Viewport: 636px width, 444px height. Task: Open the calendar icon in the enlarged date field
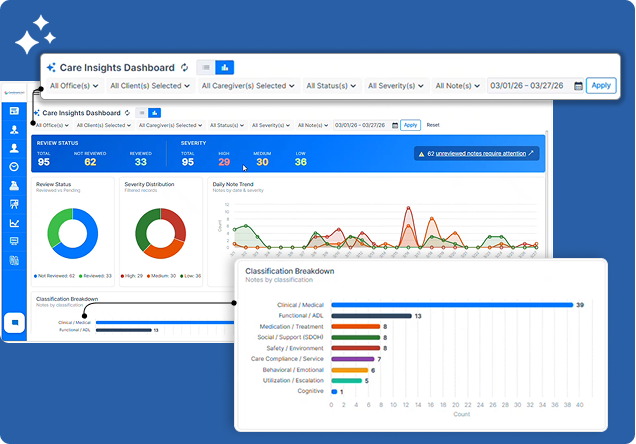[578, 86]
